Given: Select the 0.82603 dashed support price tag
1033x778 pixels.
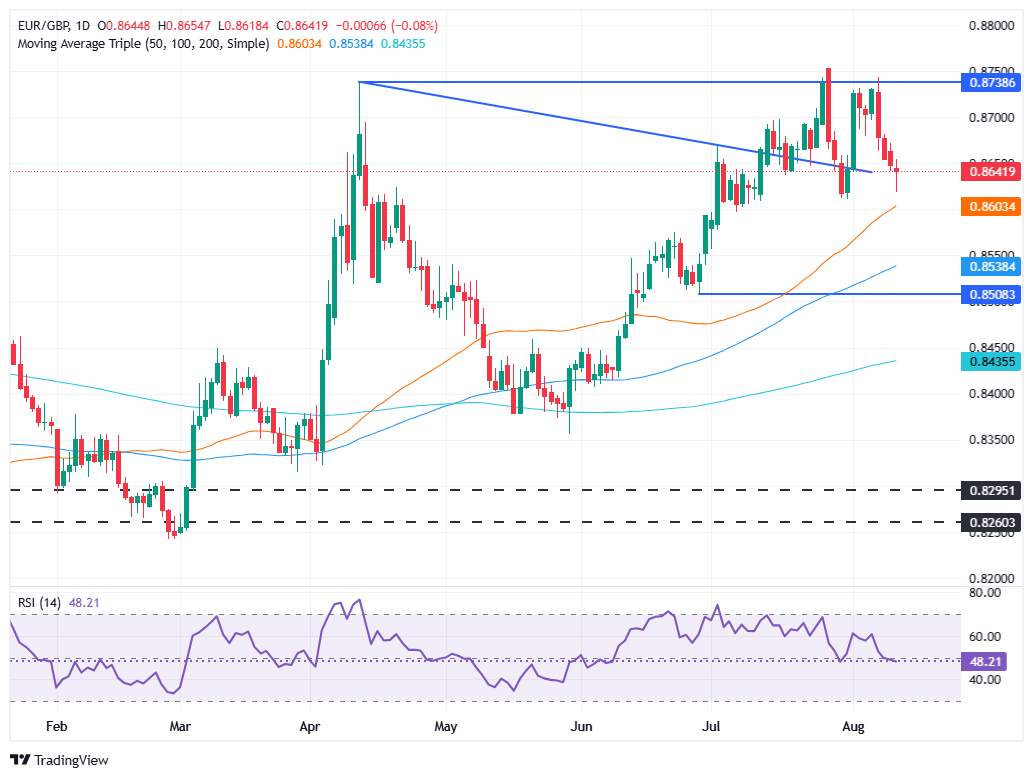Looking at the screenshot, I should [x=989, y=522].
